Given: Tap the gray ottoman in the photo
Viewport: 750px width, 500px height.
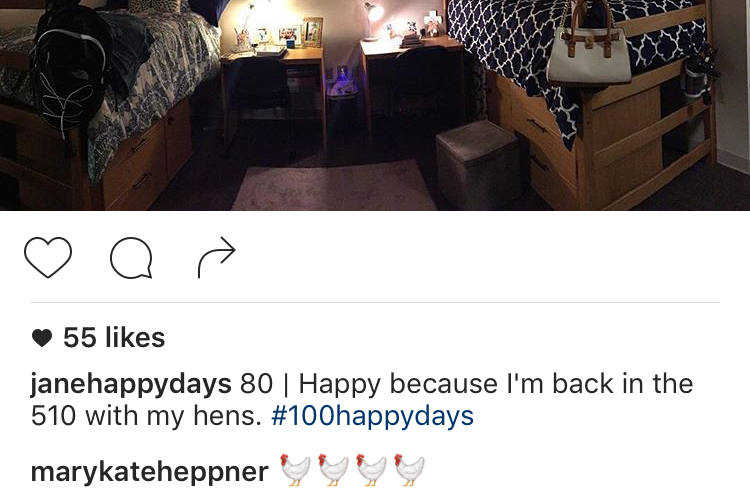Looking at the screenshot, I should [478, 163].
